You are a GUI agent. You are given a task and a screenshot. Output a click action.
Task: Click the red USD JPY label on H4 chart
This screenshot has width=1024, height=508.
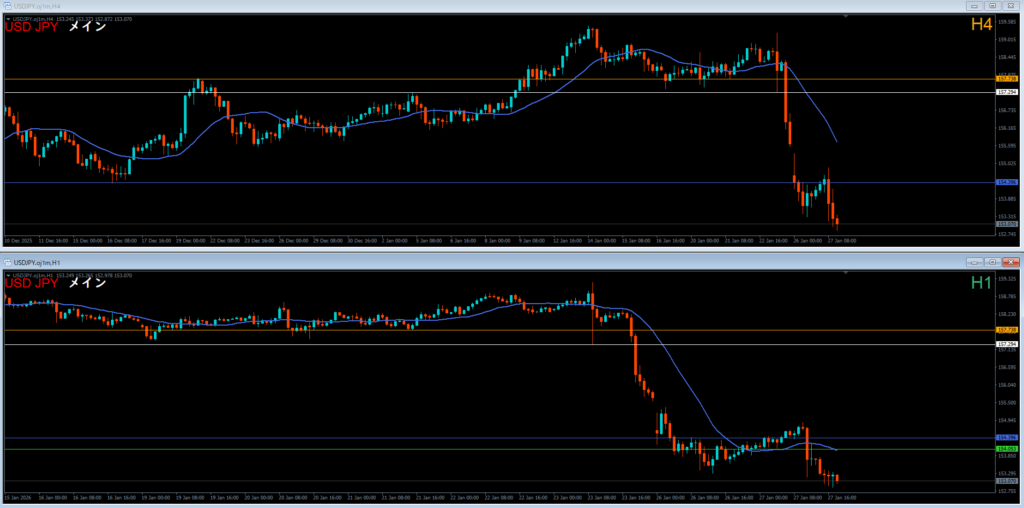(x=31, y=28)
